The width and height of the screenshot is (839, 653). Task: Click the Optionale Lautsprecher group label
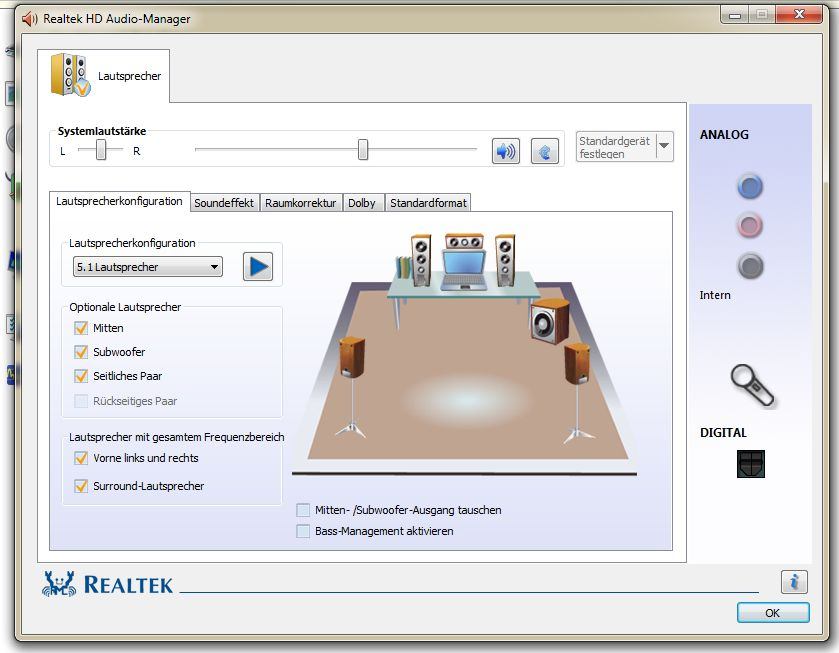pyautogui.click(x=125, y=307)
